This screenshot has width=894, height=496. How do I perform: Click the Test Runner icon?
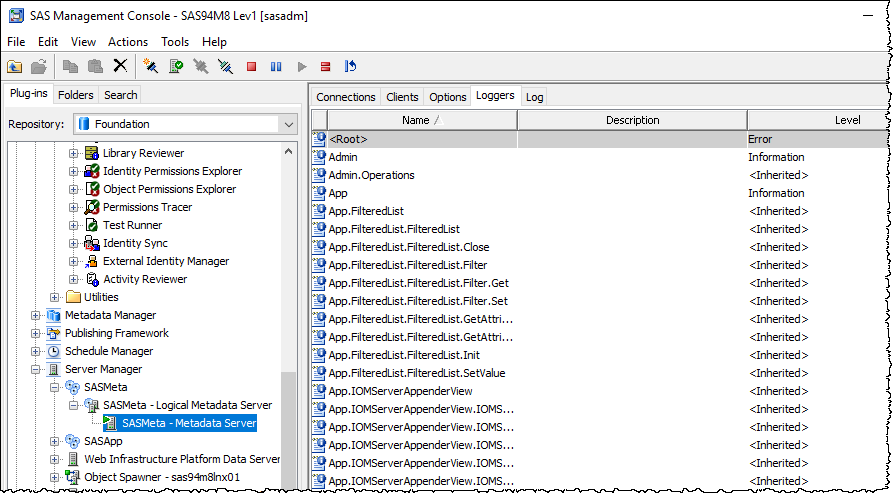pyautogui.click(x=92, y=225)
